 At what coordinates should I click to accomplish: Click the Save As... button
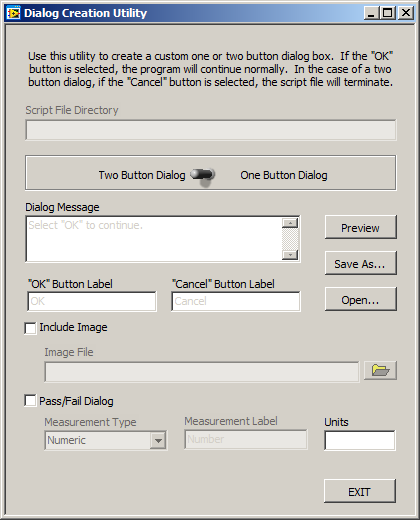coord(361,263)
